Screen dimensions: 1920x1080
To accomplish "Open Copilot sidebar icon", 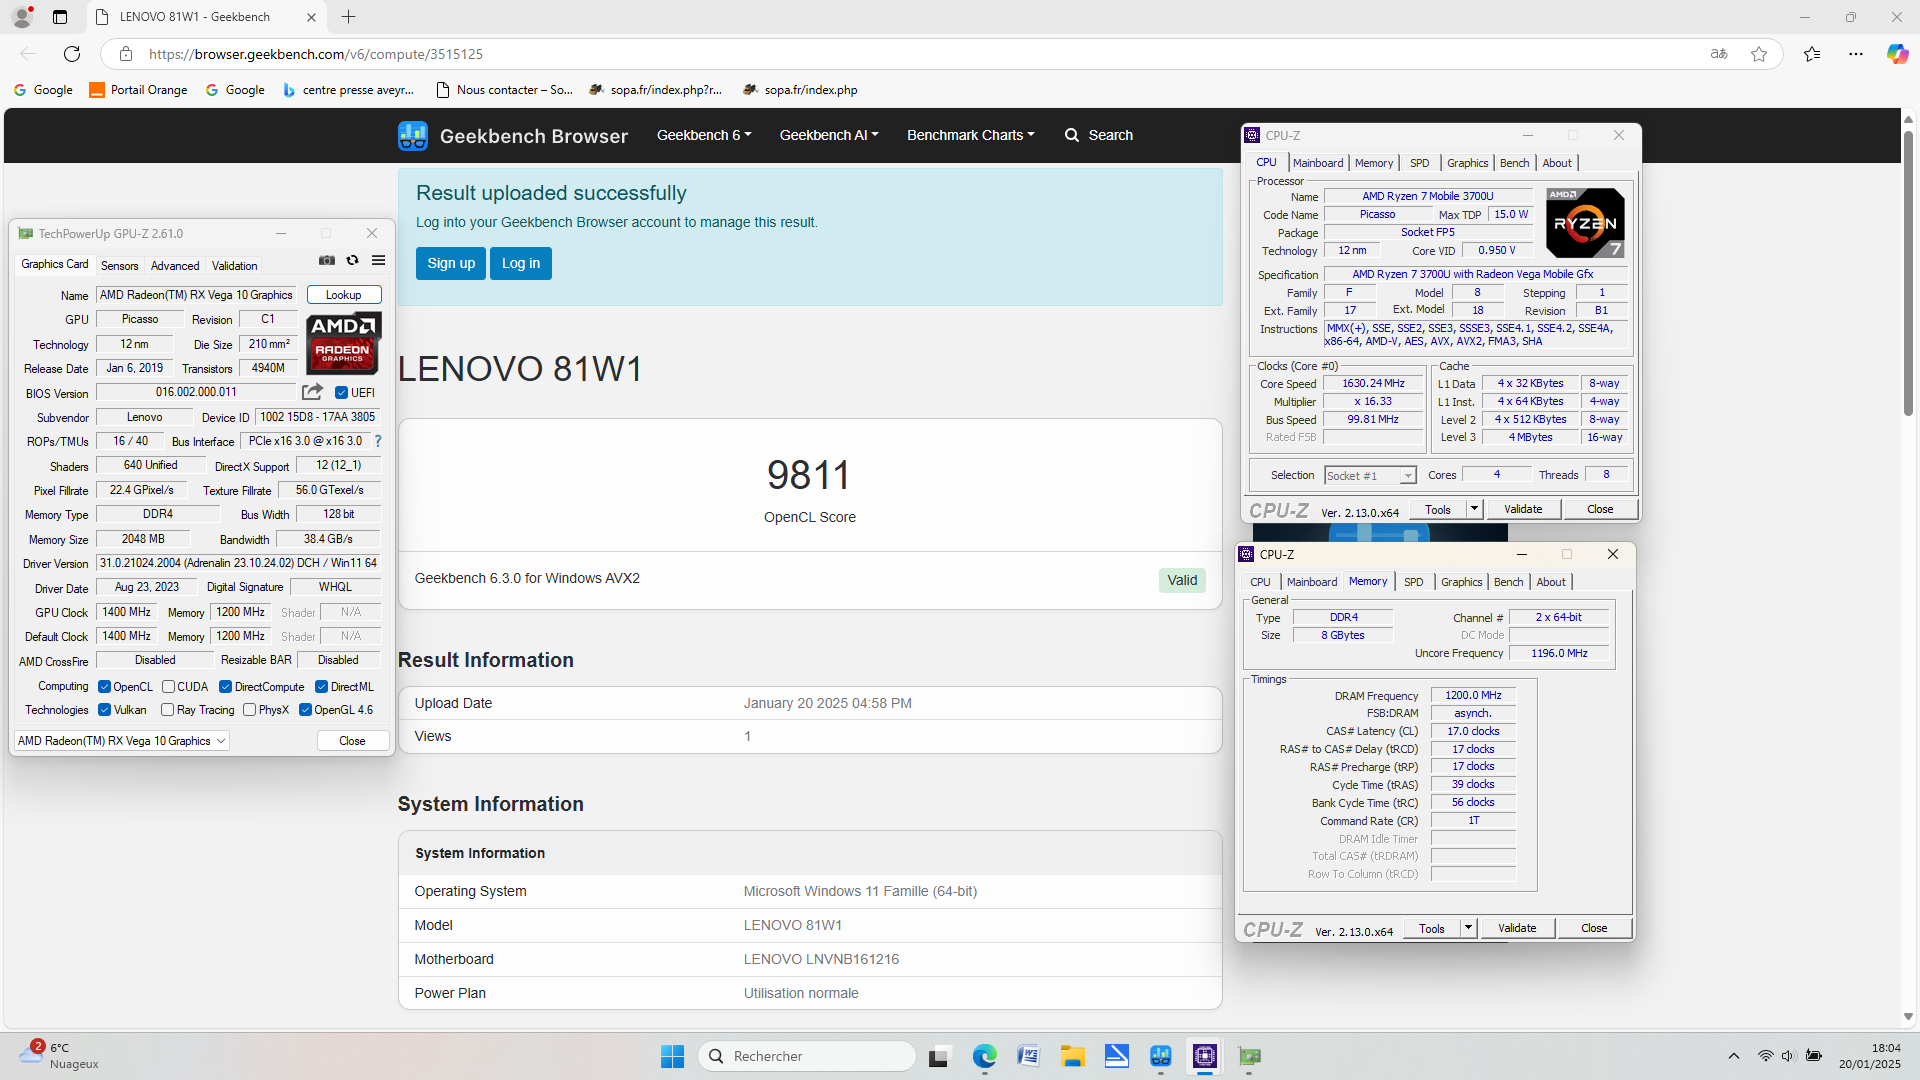I will click(x=1897, y=54).
